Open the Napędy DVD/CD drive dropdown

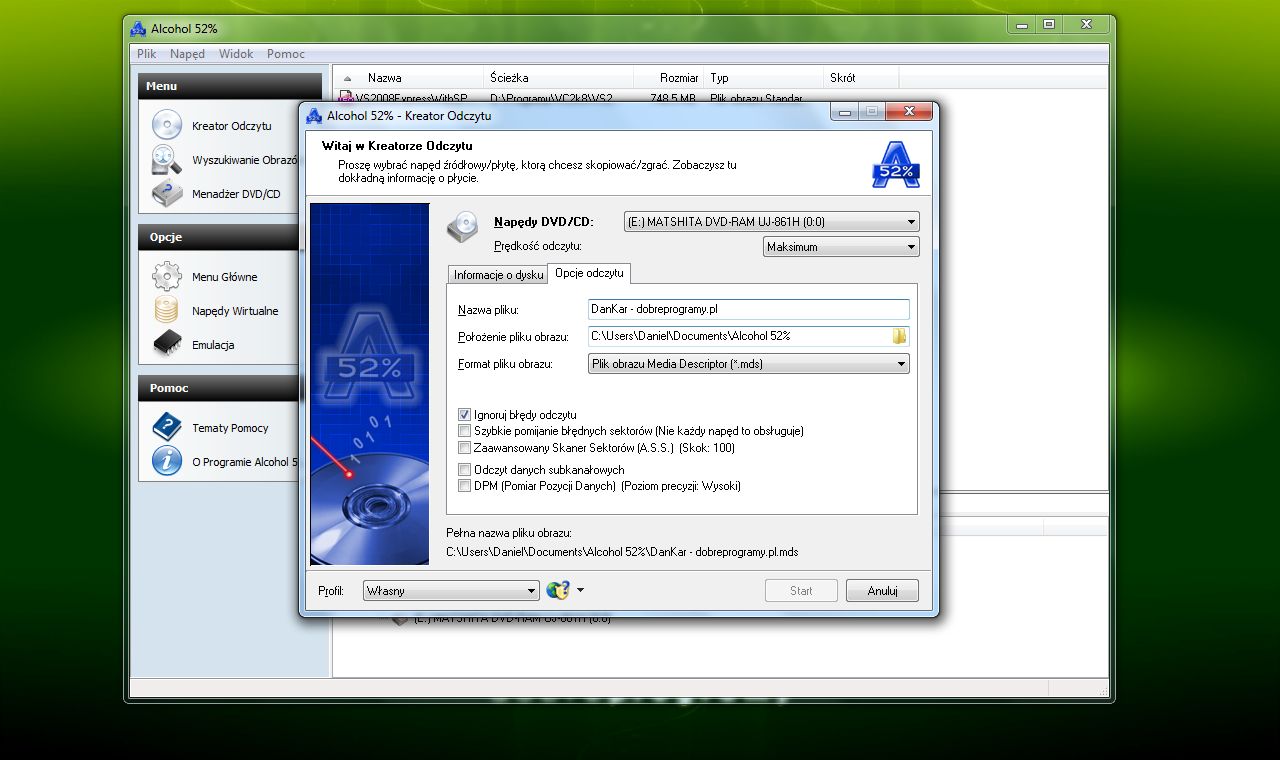click(771, 222)
